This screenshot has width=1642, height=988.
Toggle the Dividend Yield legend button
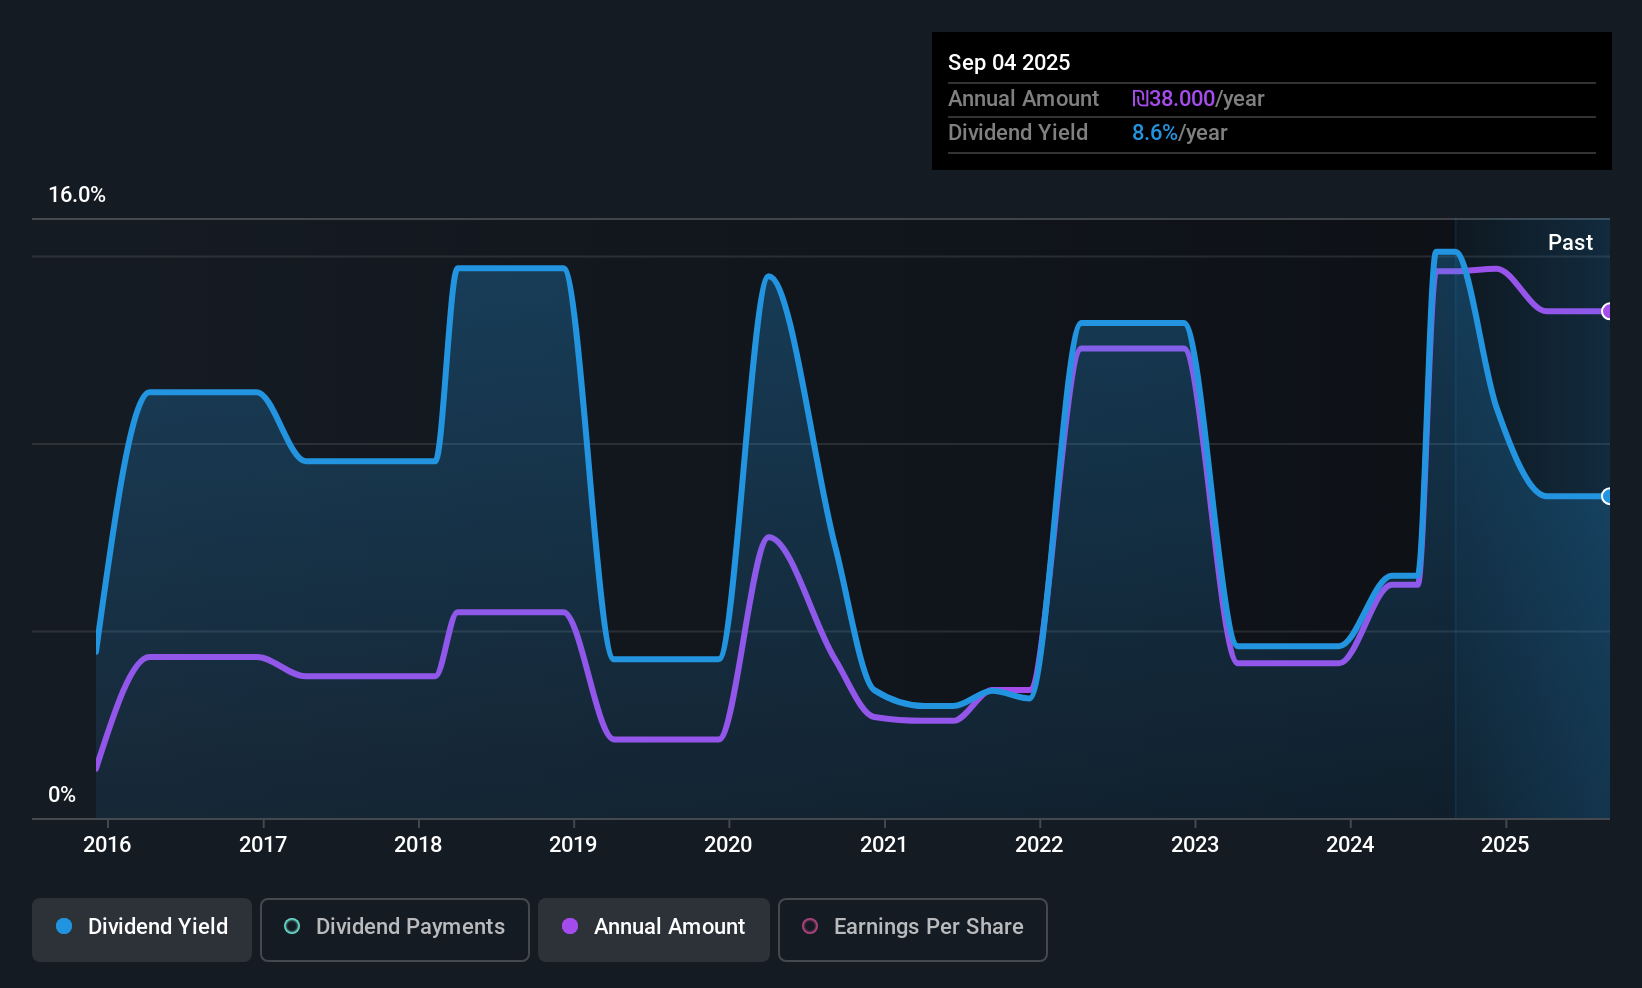coord(142,927)
